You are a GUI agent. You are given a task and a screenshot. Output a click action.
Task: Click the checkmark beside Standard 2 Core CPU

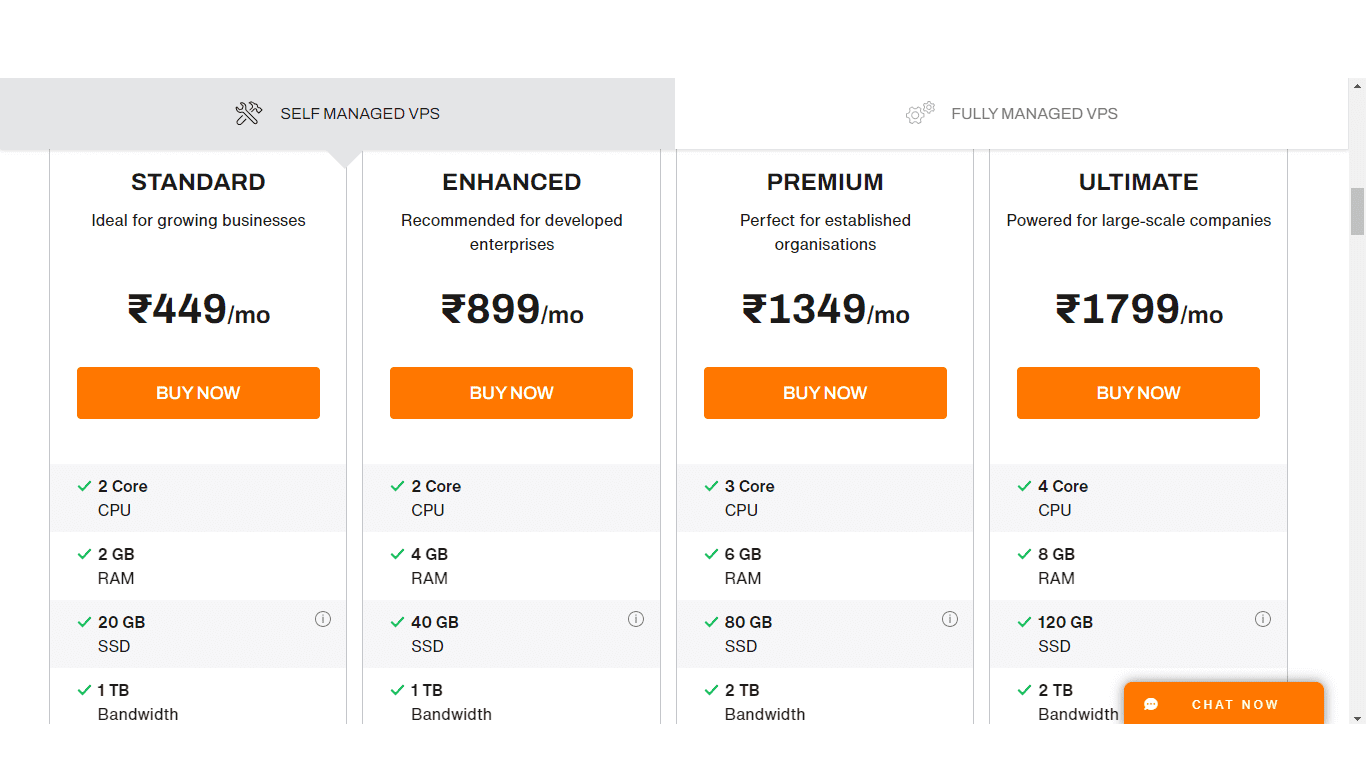[x=84, y=486]
